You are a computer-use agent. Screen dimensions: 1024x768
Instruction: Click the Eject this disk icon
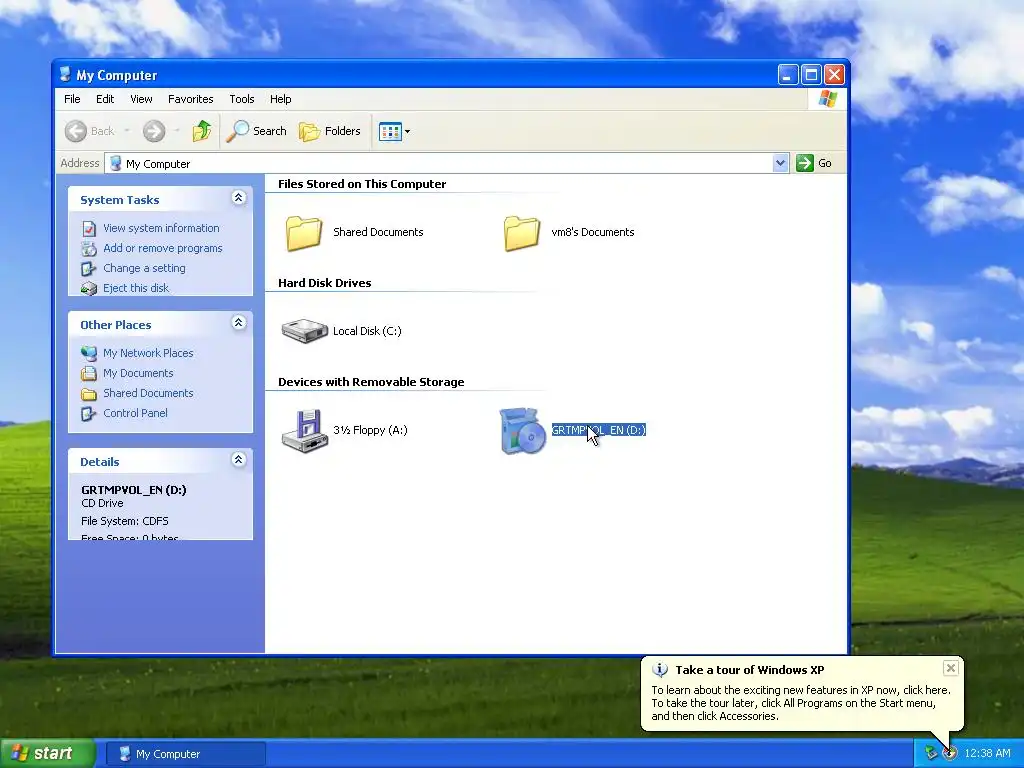[x=89, y=289]
